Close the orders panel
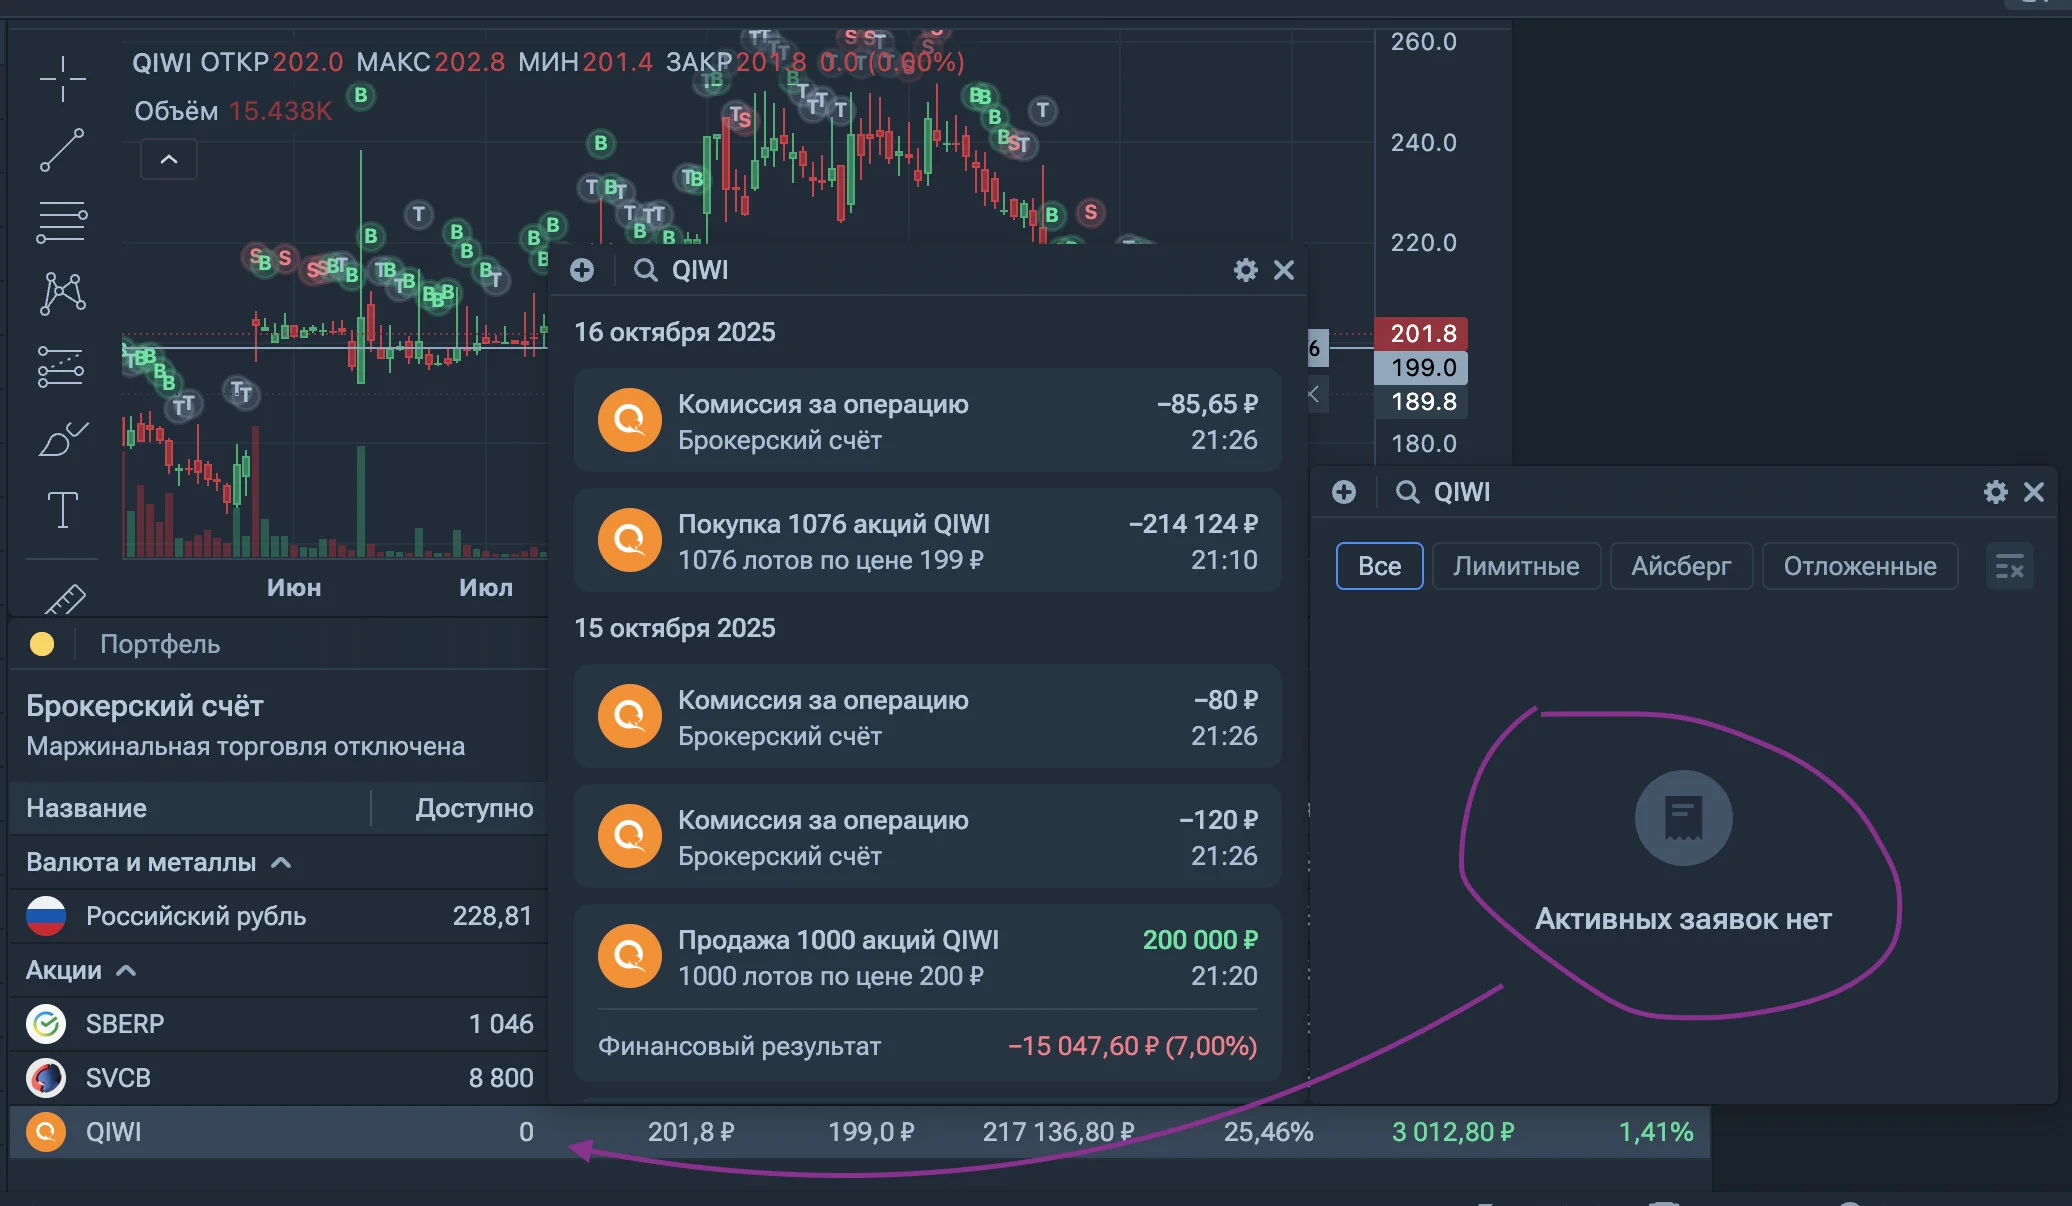This screenshot has height=1206, width=2072. (x=2034, y=492)
